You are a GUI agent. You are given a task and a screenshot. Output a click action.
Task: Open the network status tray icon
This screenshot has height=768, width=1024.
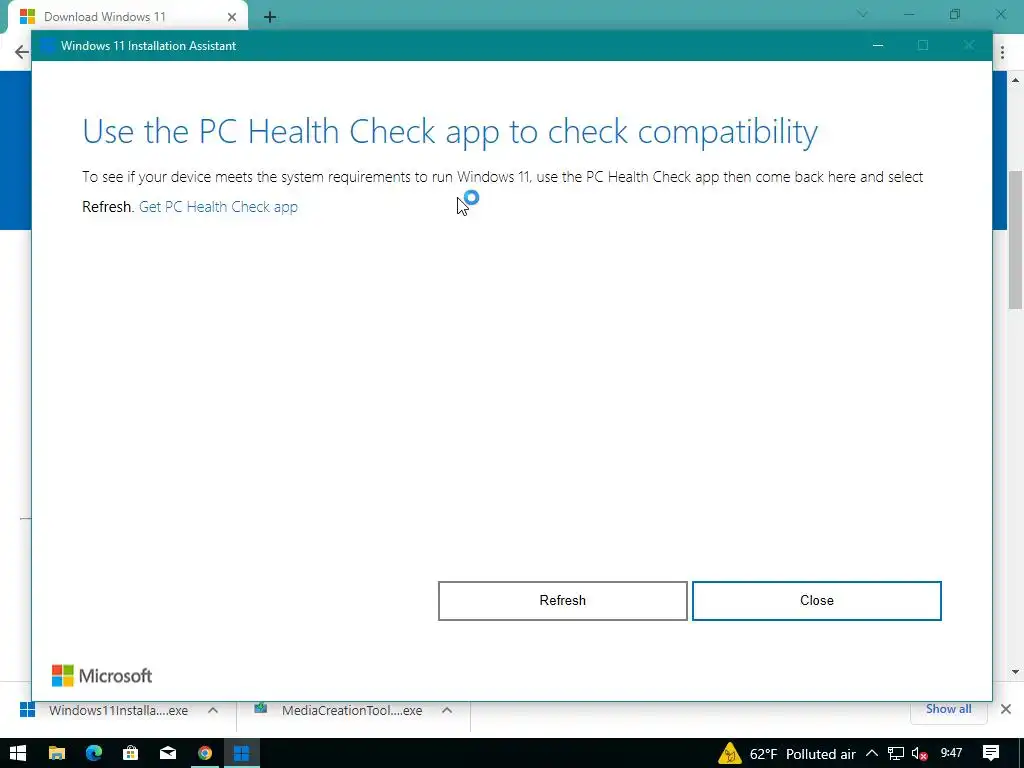click(x=896, y=754)
